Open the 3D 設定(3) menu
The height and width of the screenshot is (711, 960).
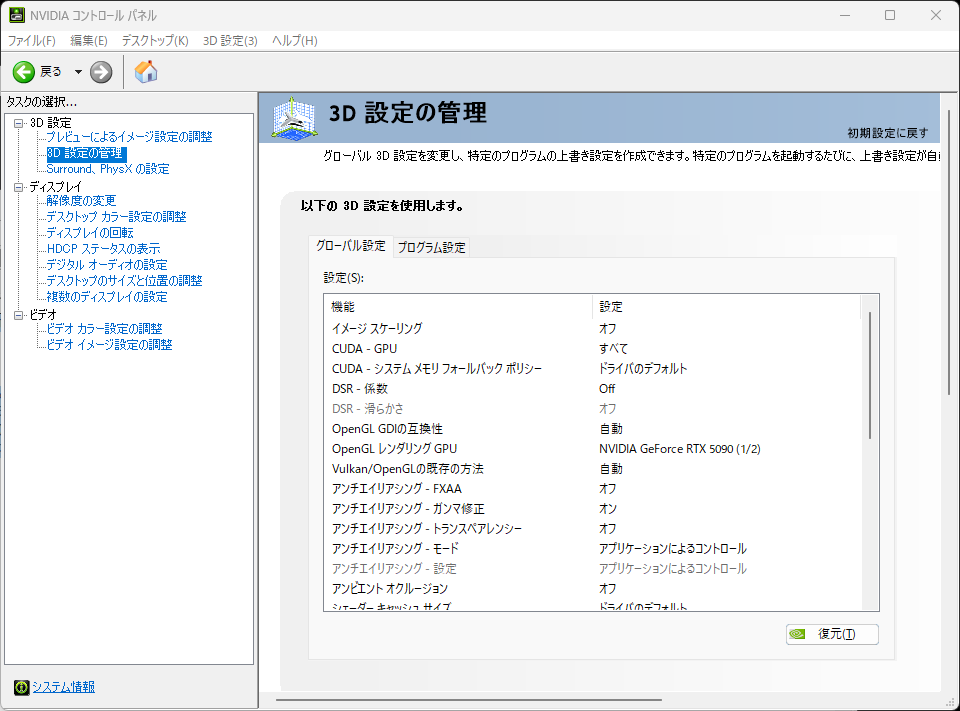230,40
